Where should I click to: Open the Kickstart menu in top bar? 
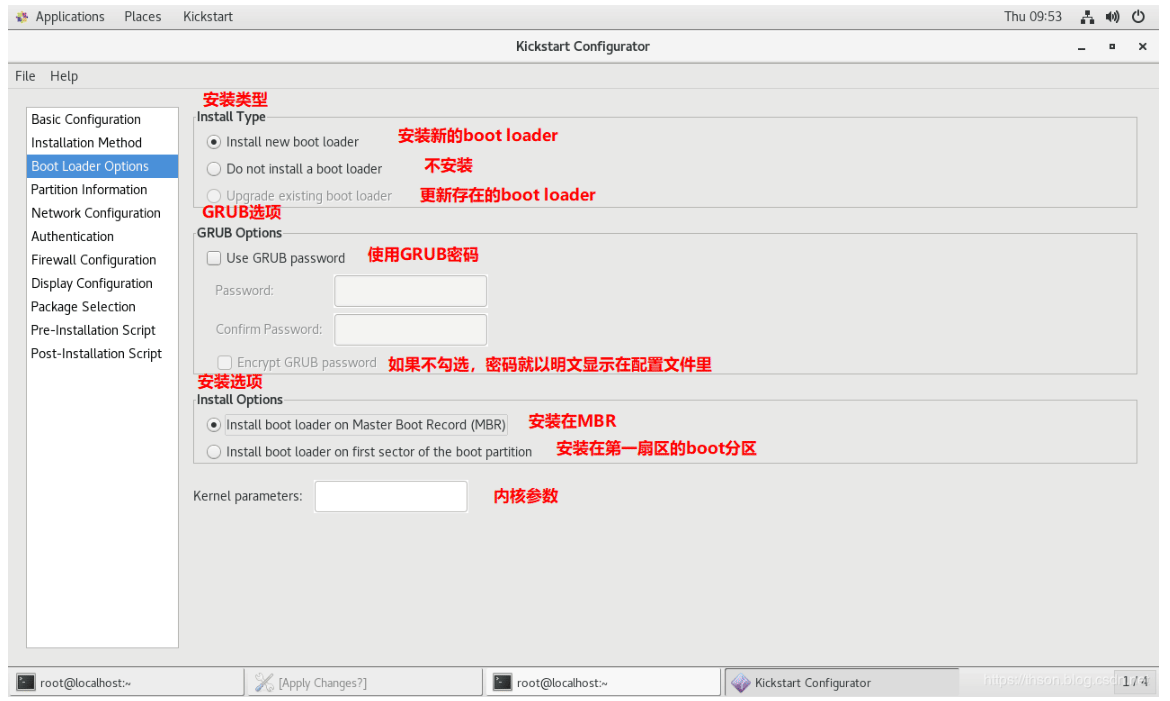coord(207,16)
